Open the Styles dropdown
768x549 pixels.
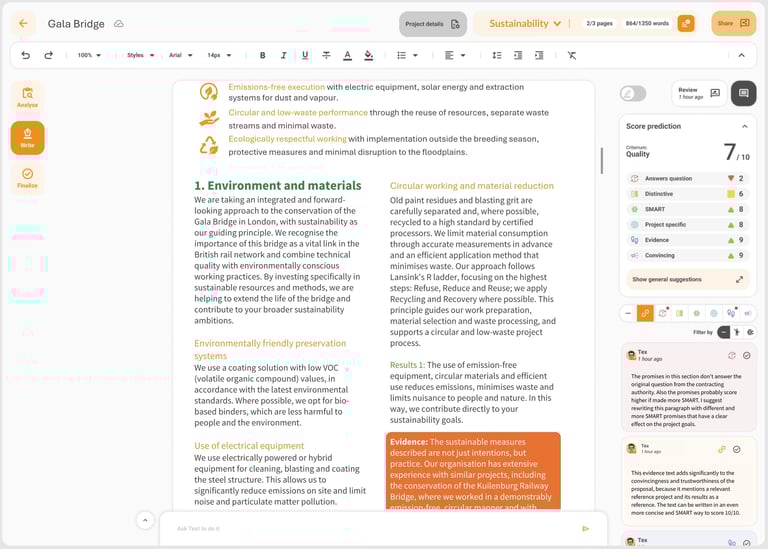tap(140, 55)
